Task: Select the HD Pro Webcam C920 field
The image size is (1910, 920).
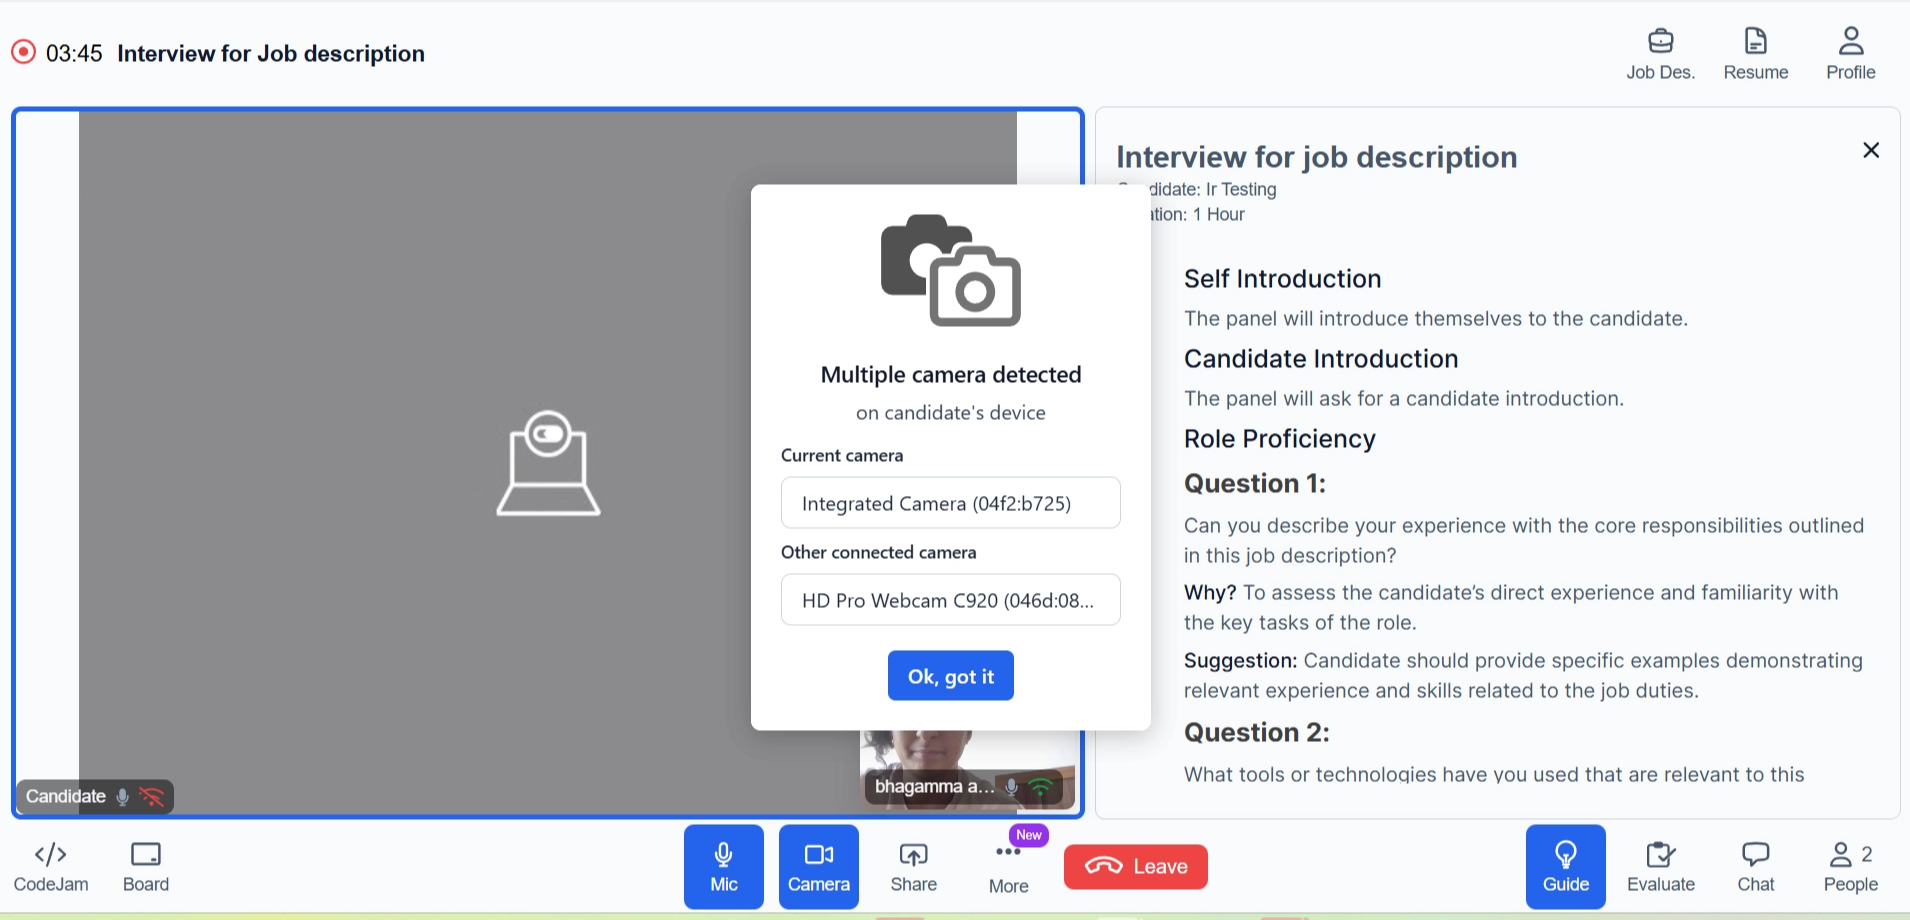Action: [951, 600]
